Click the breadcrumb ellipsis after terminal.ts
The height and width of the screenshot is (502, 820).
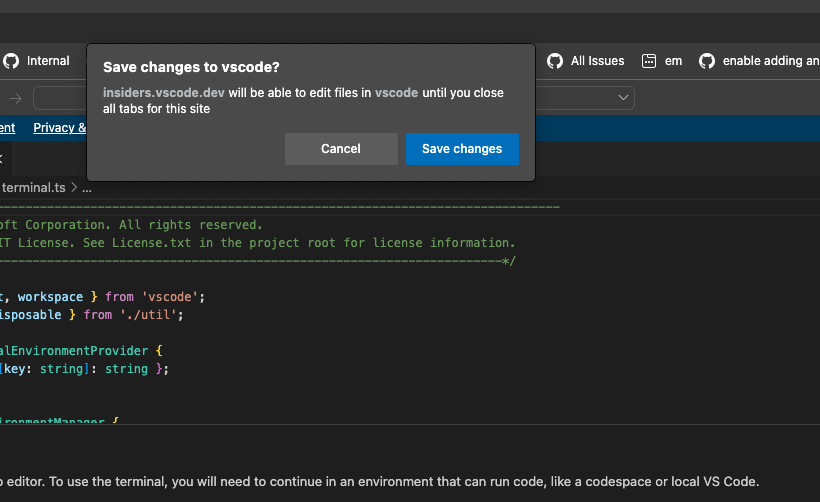(87, 187)
